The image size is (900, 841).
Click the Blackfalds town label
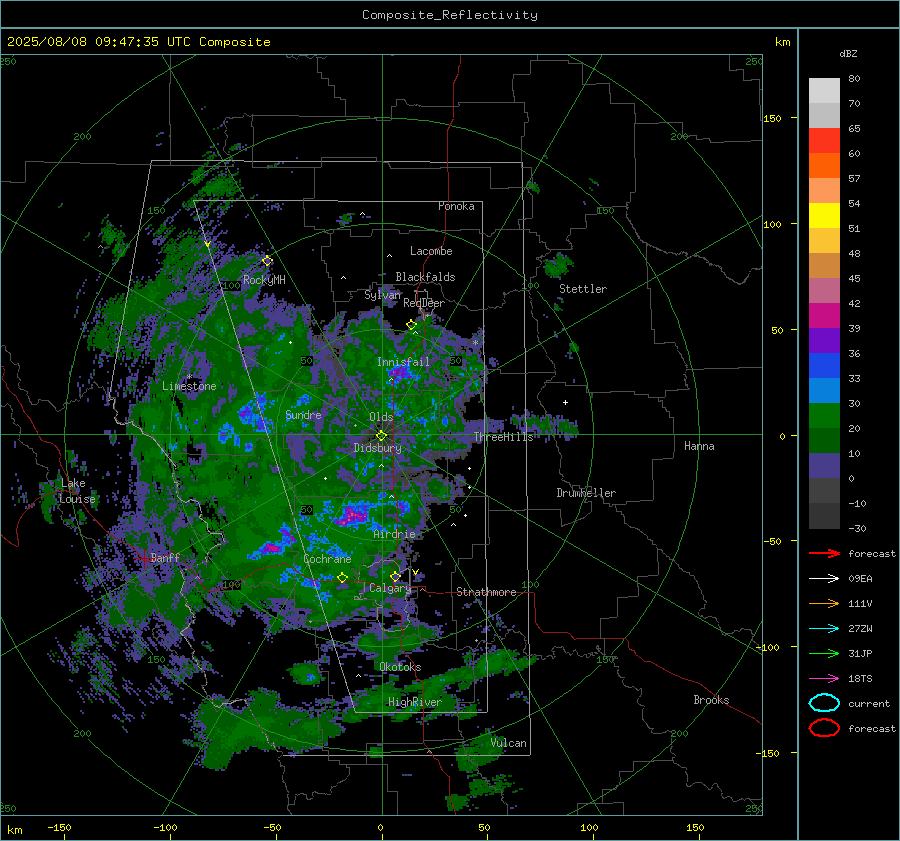425,277
